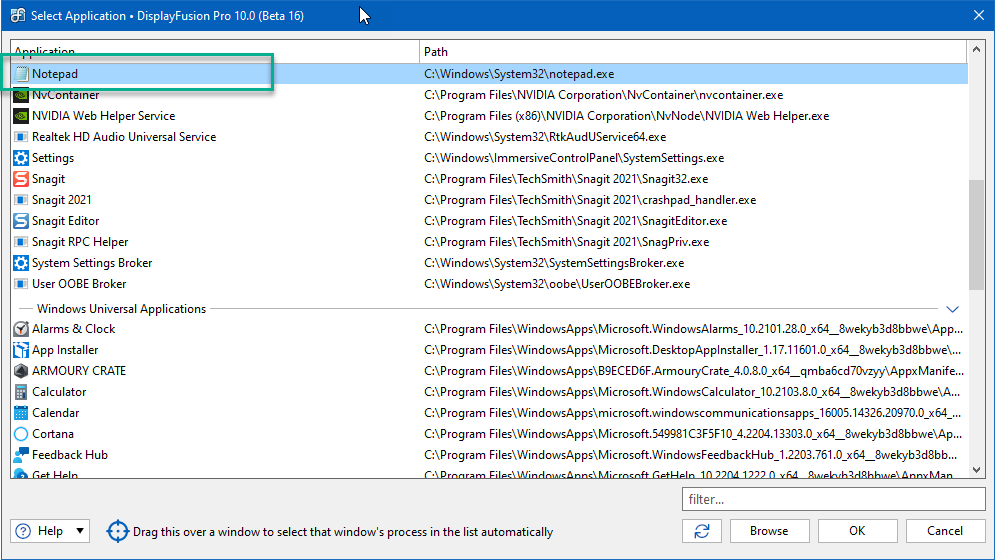The image size is (995, 560).
Task: Click the Settings gear icon in the list
Action: [x=21, y=157]
